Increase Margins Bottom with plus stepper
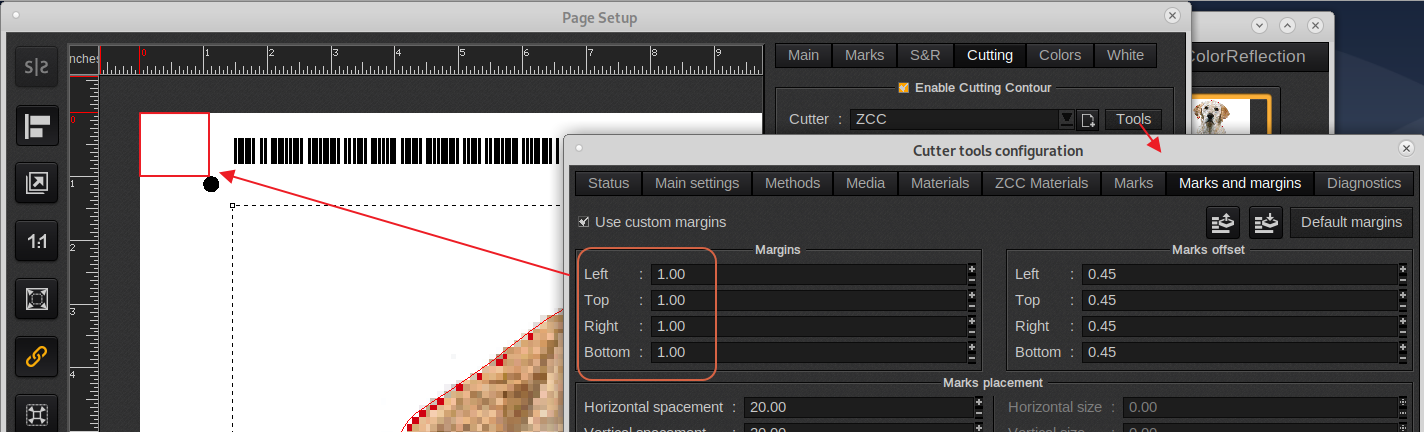This screenshot has height=432, width=1424. click(x=971, y=347)
